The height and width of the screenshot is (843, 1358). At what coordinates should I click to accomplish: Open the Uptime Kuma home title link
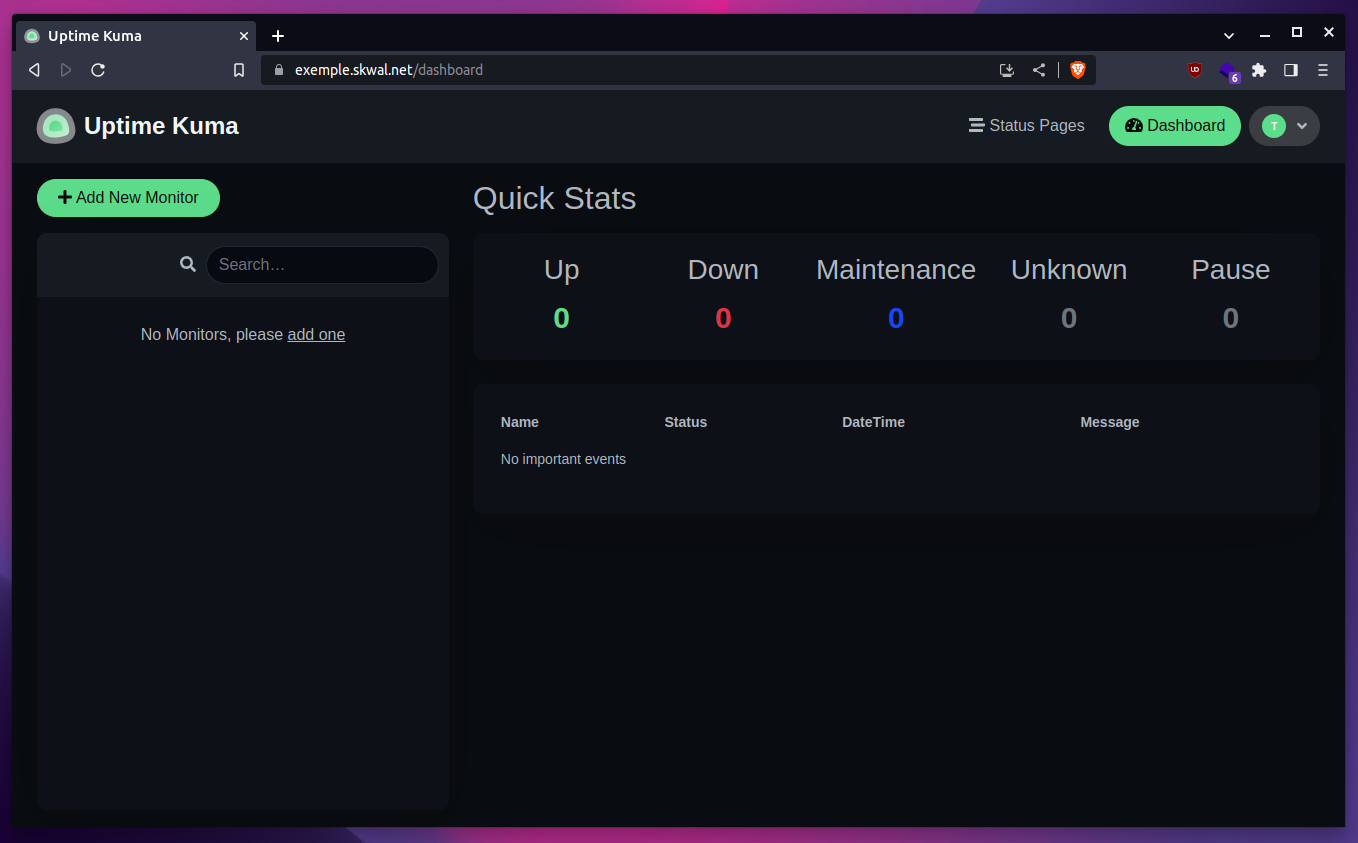tap(161, 126)
